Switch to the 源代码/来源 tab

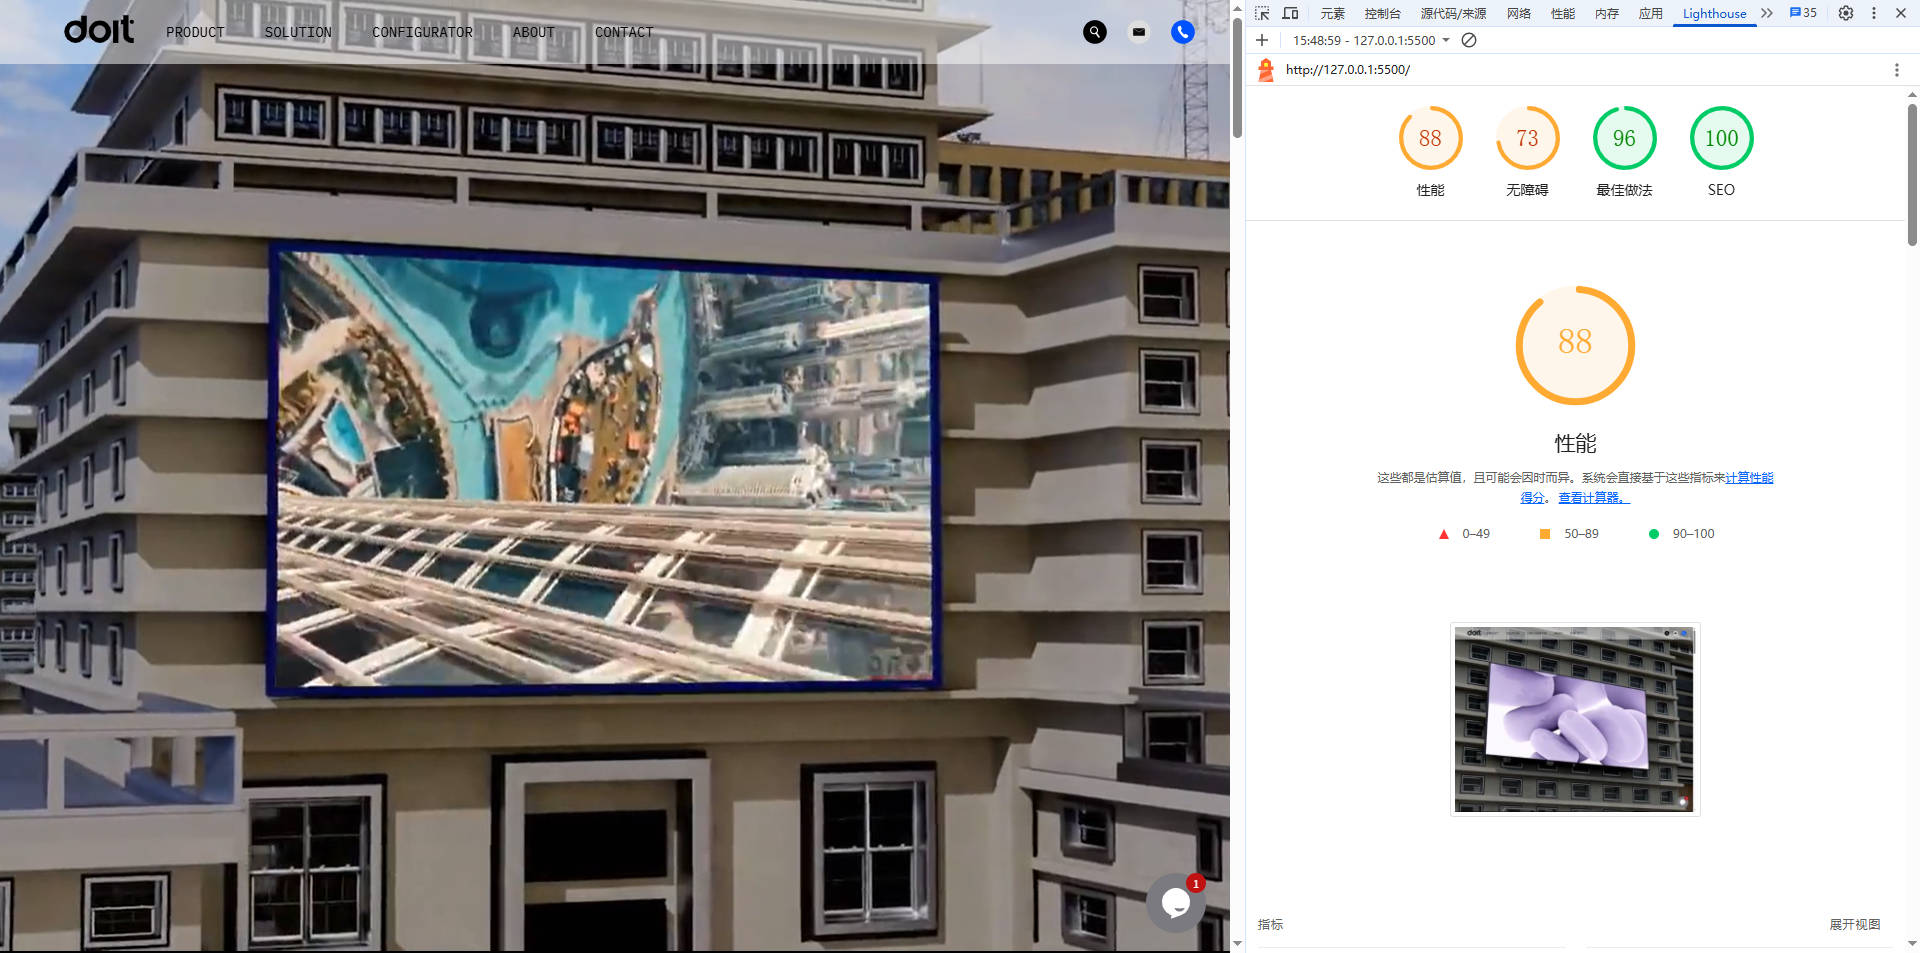point(1453,13)
